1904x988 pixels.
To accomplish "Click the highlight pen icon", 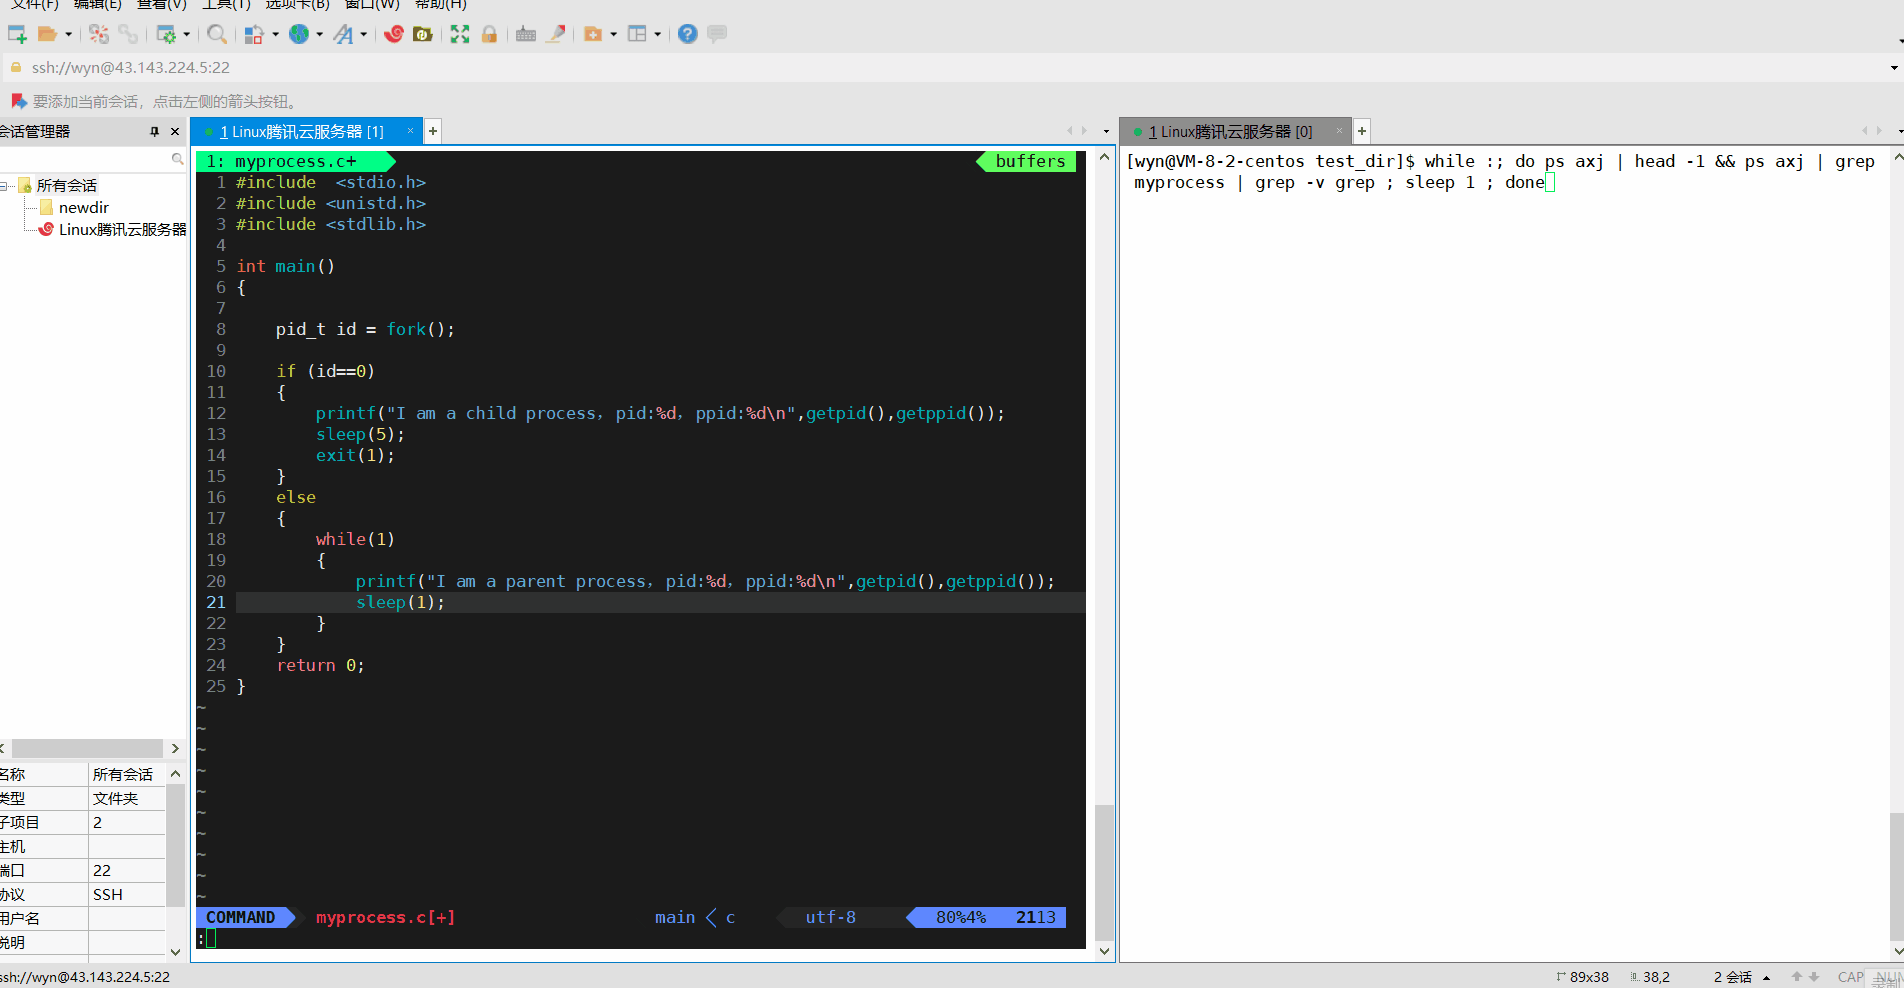I will [556, 34].
